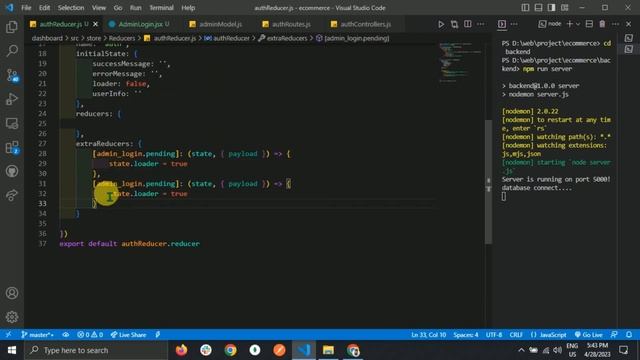Click the code minimap
640x360 pixels.
point(460,61)
